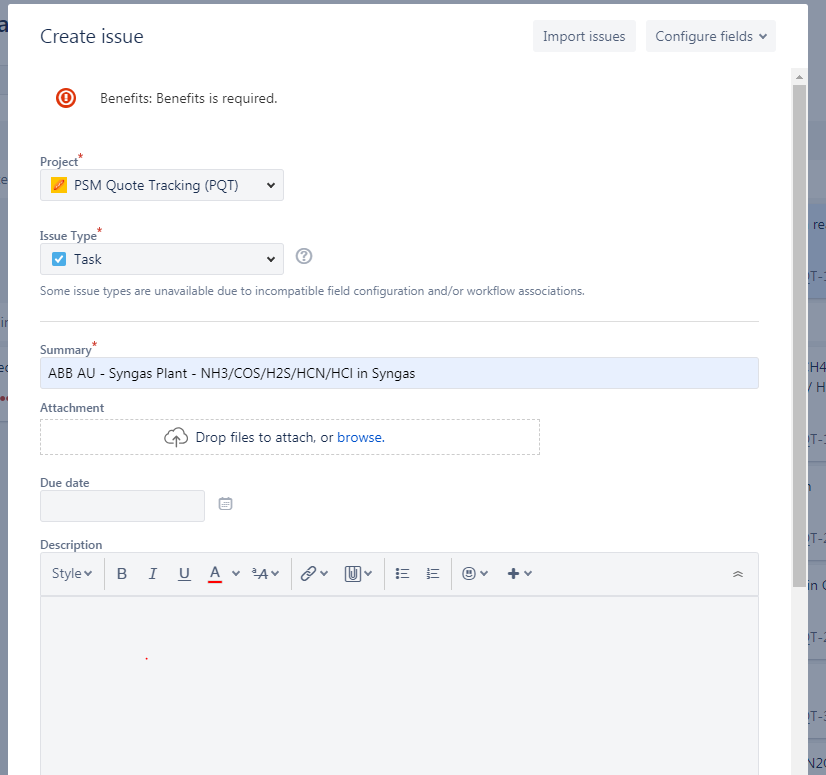The image size is (826, 775).
Task: Open attachment insert menu icon
Action: click(352, 573)
